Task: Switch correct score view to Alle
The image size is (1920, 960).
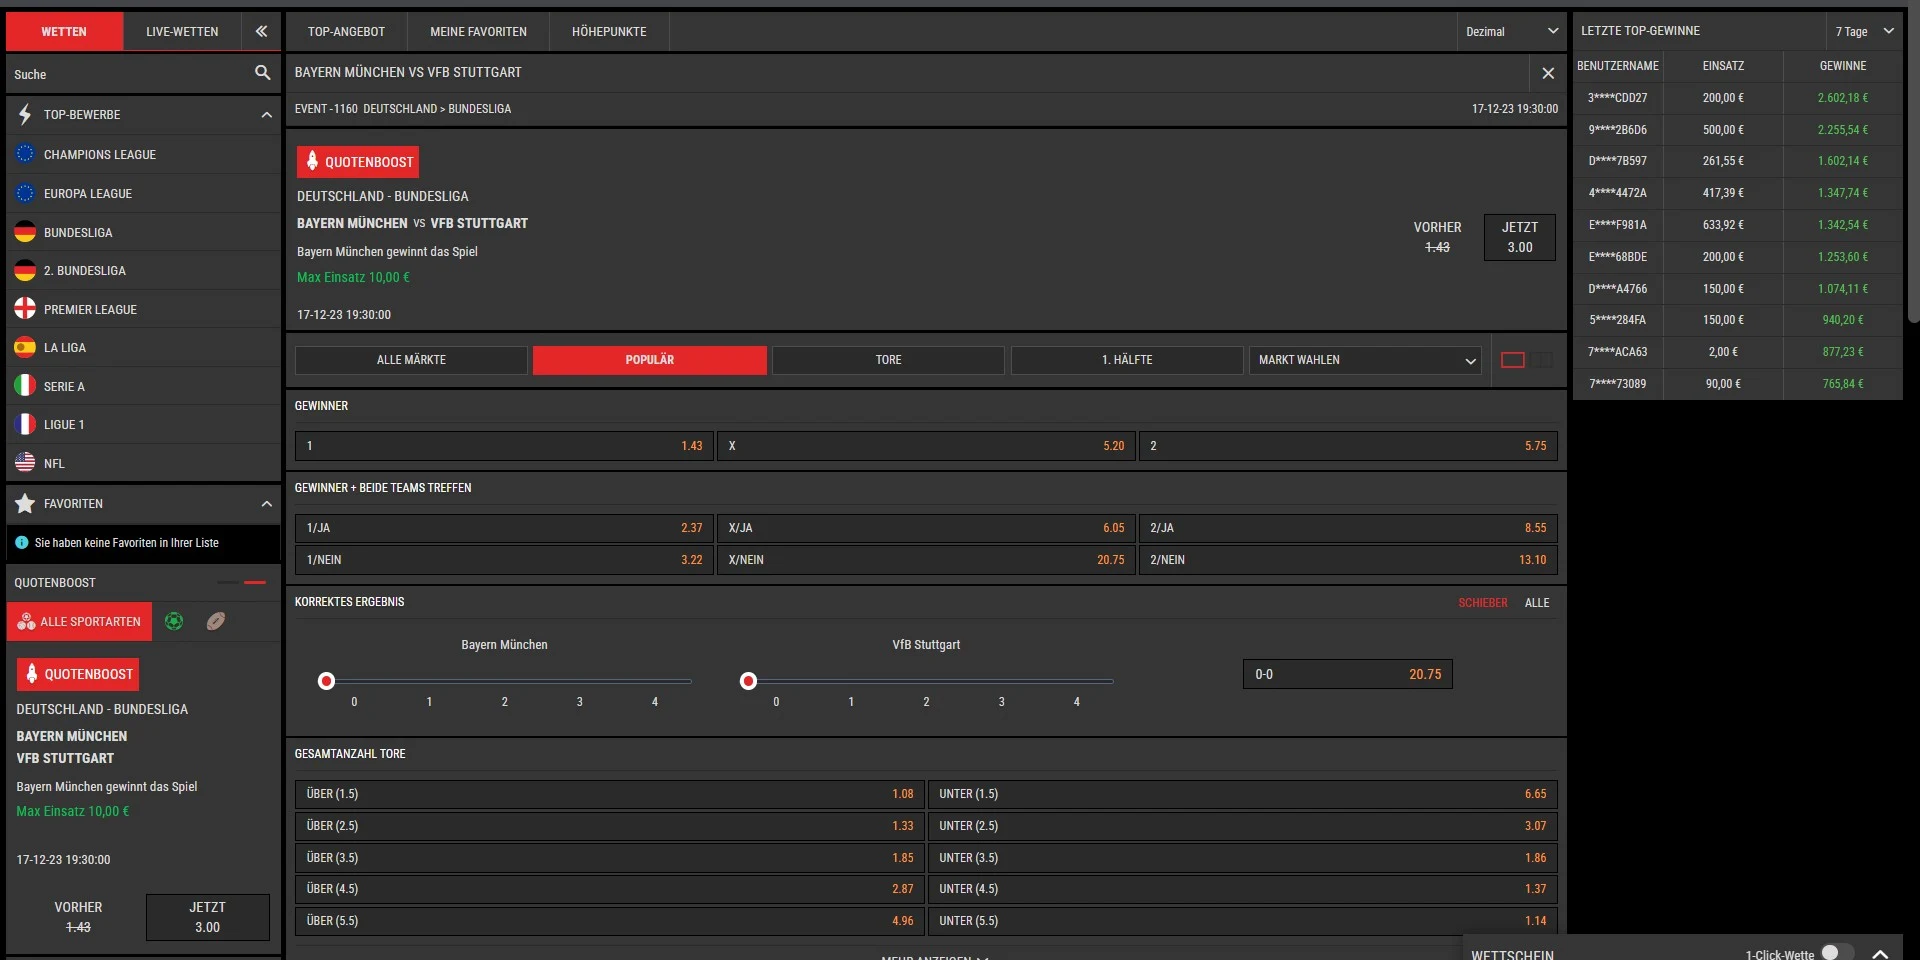Action: (1537, 602)
